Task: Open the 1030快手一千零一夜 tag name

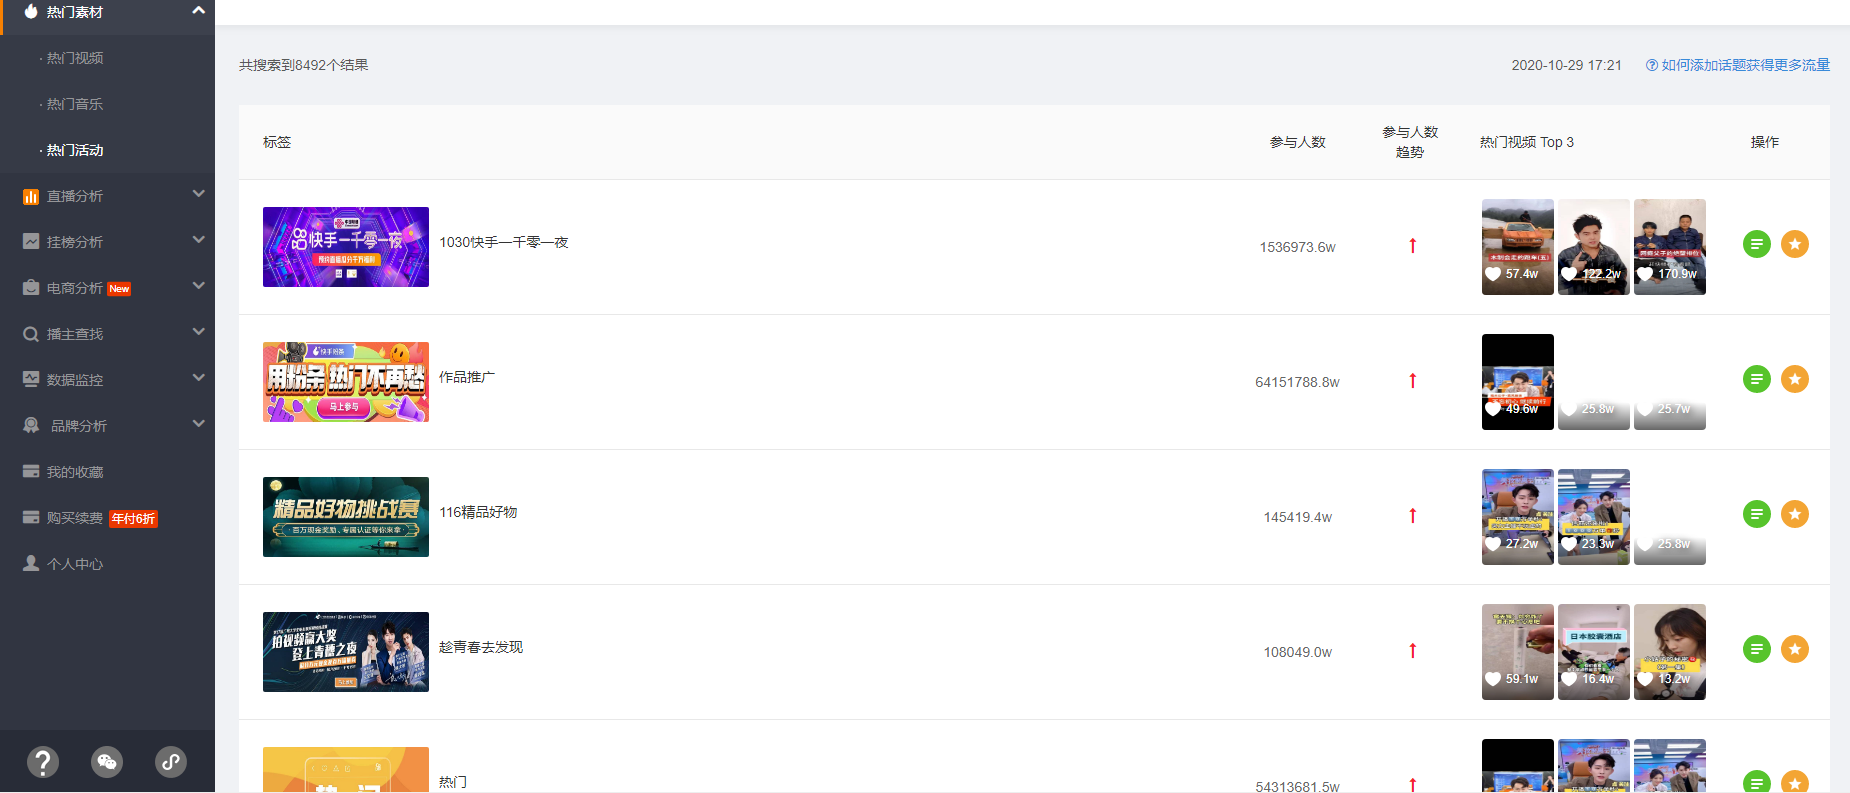Action: click(504, 242)
